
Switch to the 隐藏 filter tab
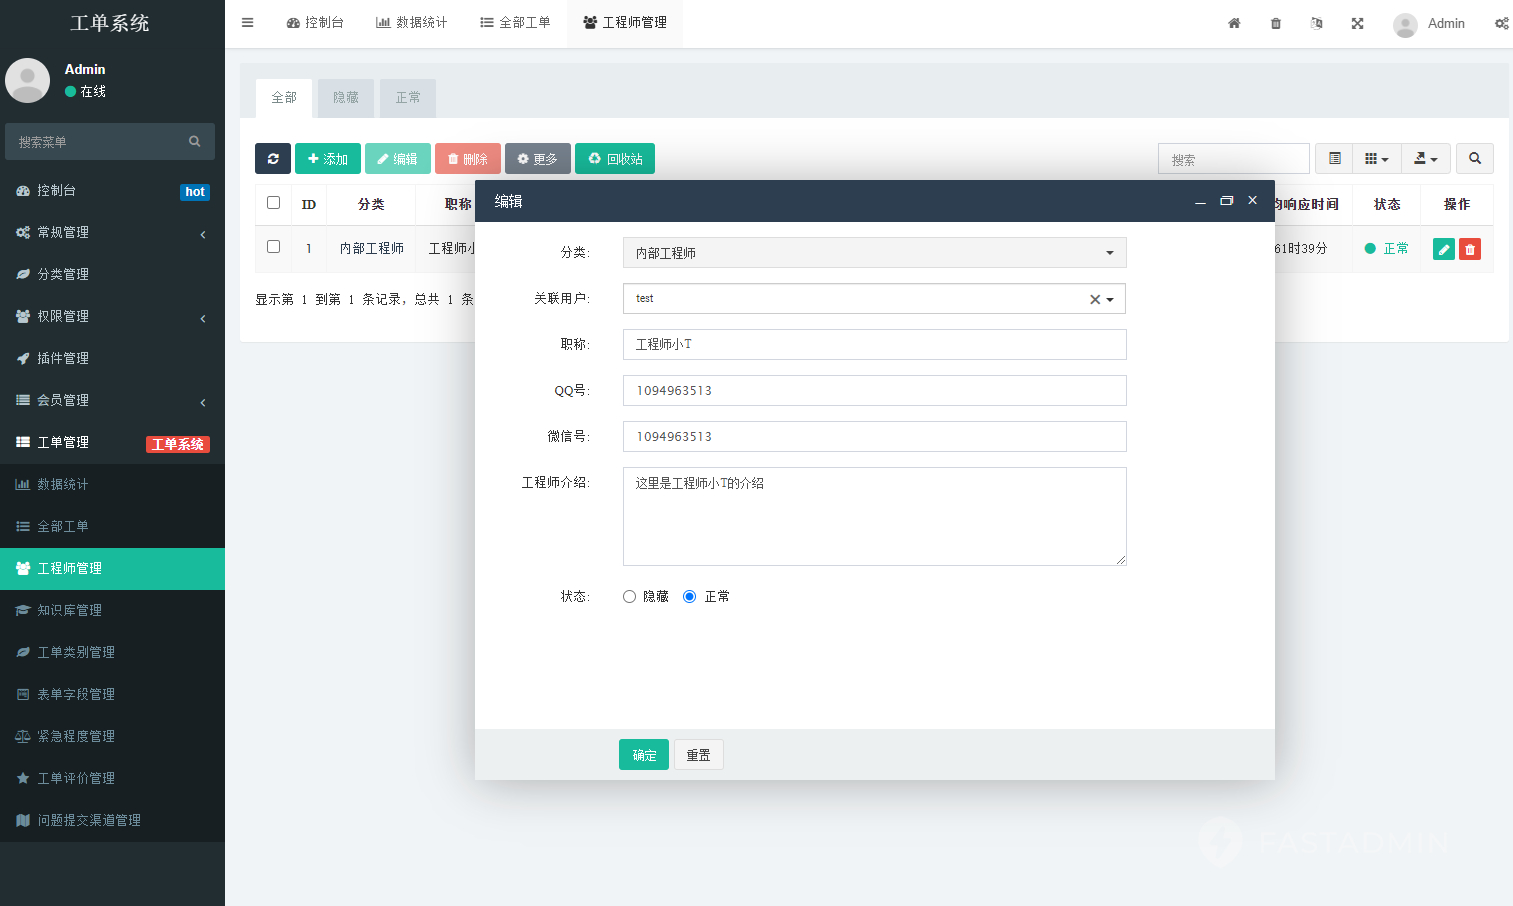click(346, 98)
